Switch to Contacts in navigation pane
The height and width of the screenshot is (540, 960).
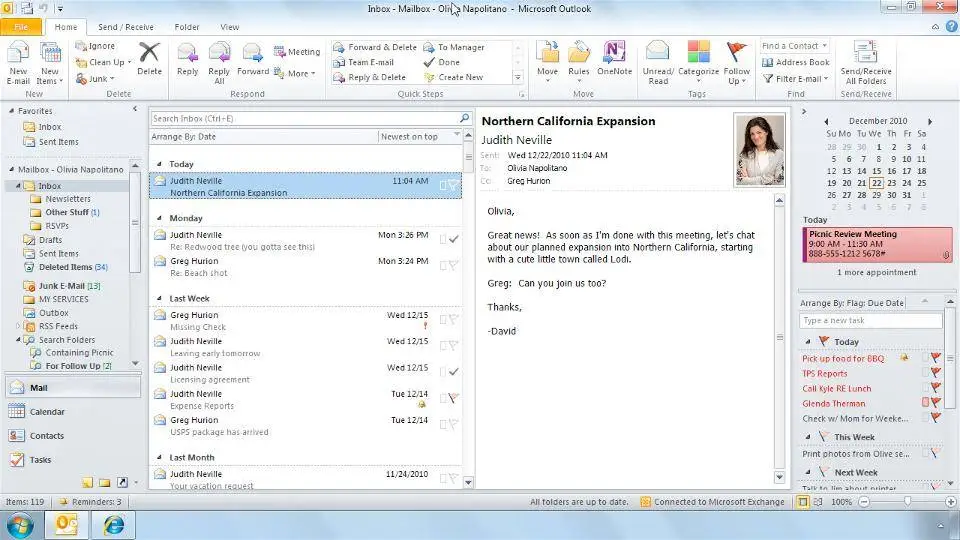pyautogui.click(x=72, y=436)
